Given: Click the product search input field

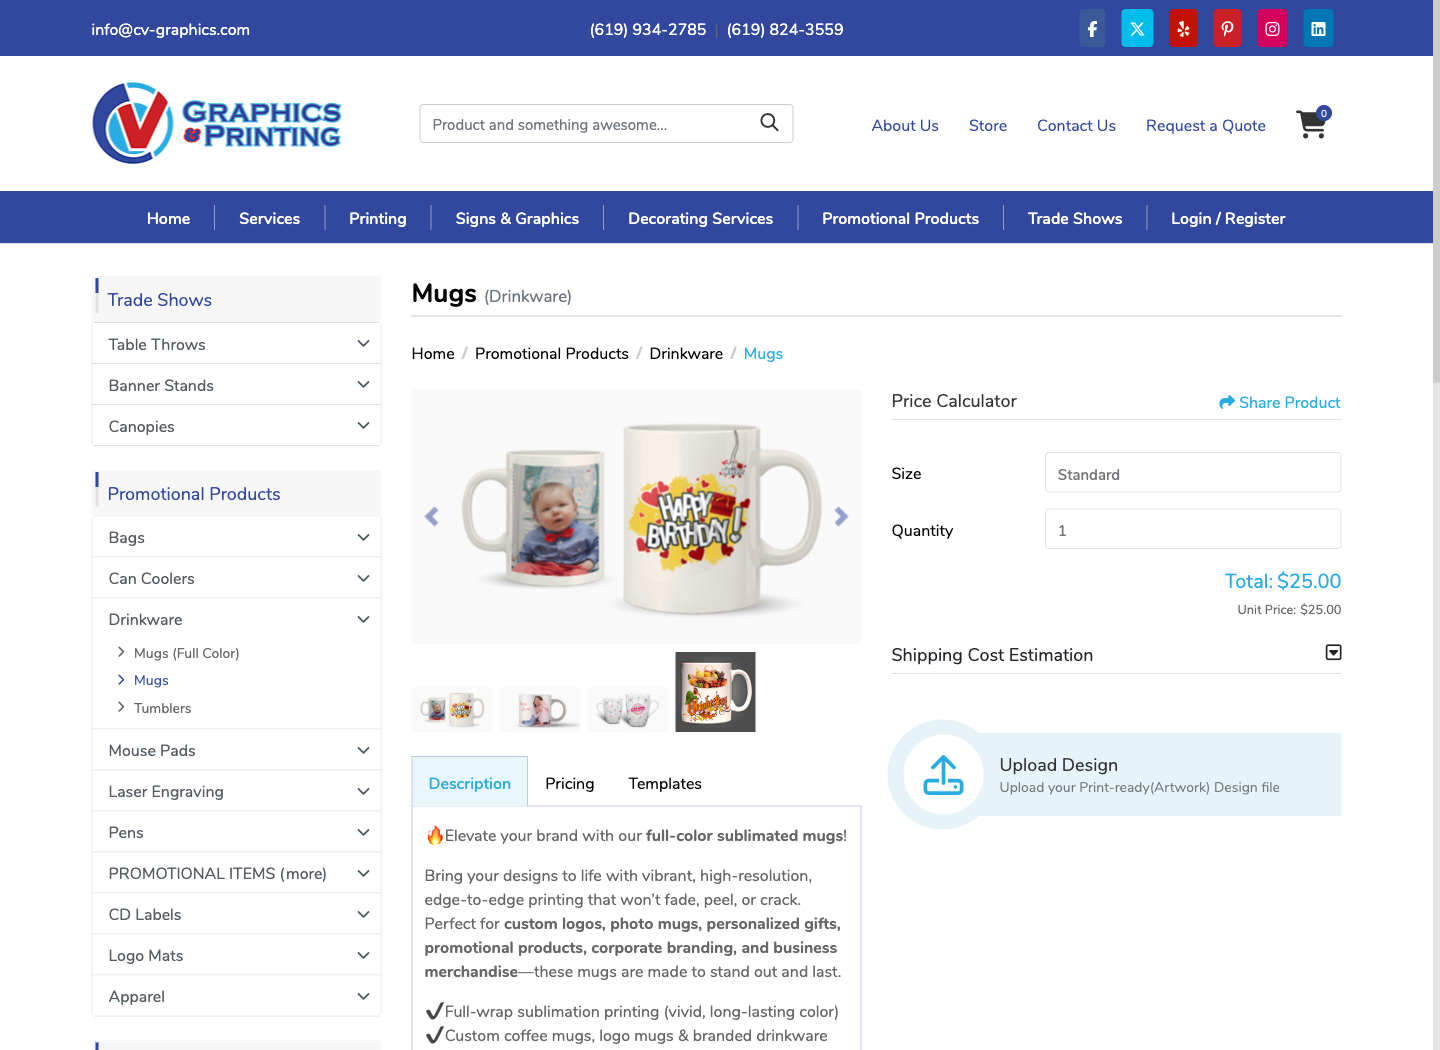Looking at the screenshot, I should [x=606, y=124].
